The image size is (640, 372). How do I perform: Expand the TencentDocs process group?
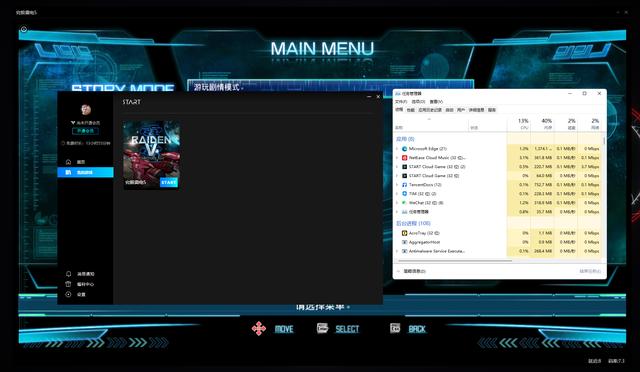397,185
